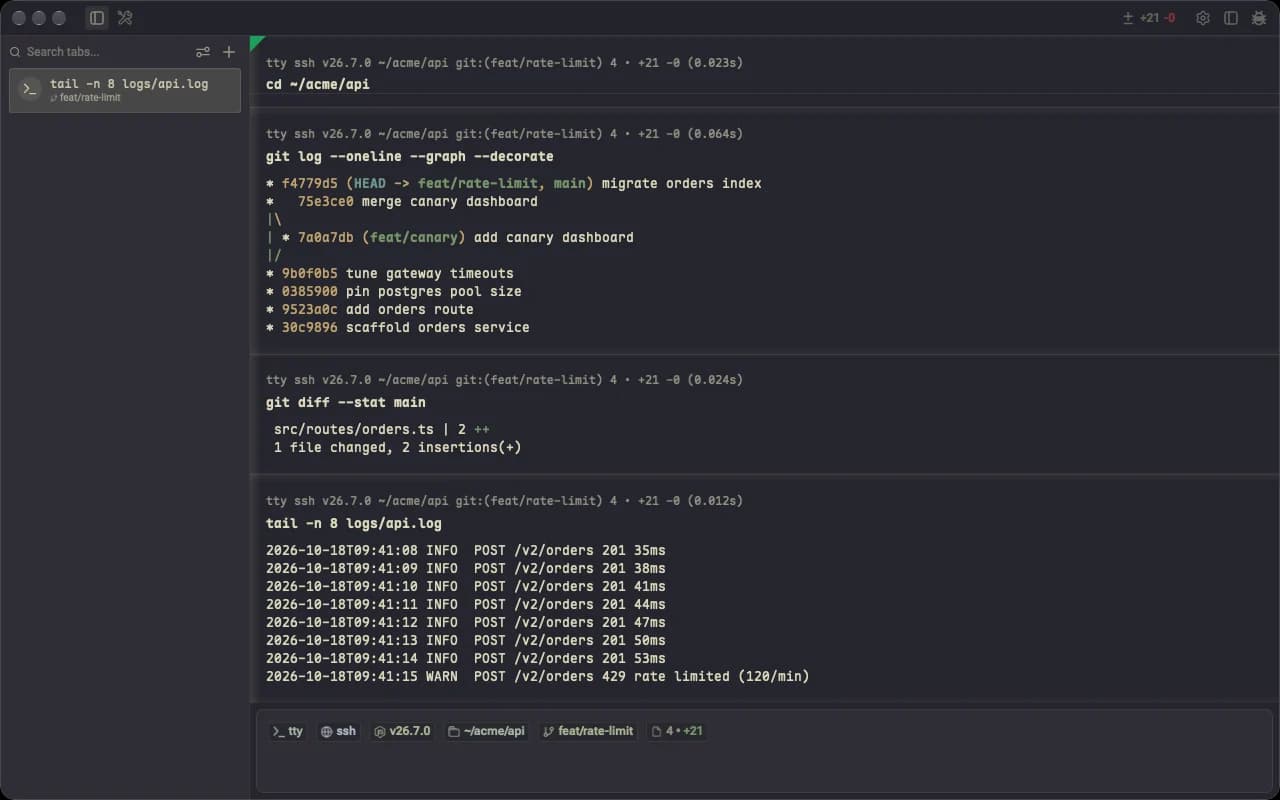Select the 'git diff --stat main' command
Viewport: 1280px width, 800px height.
(x=346, y=402)
